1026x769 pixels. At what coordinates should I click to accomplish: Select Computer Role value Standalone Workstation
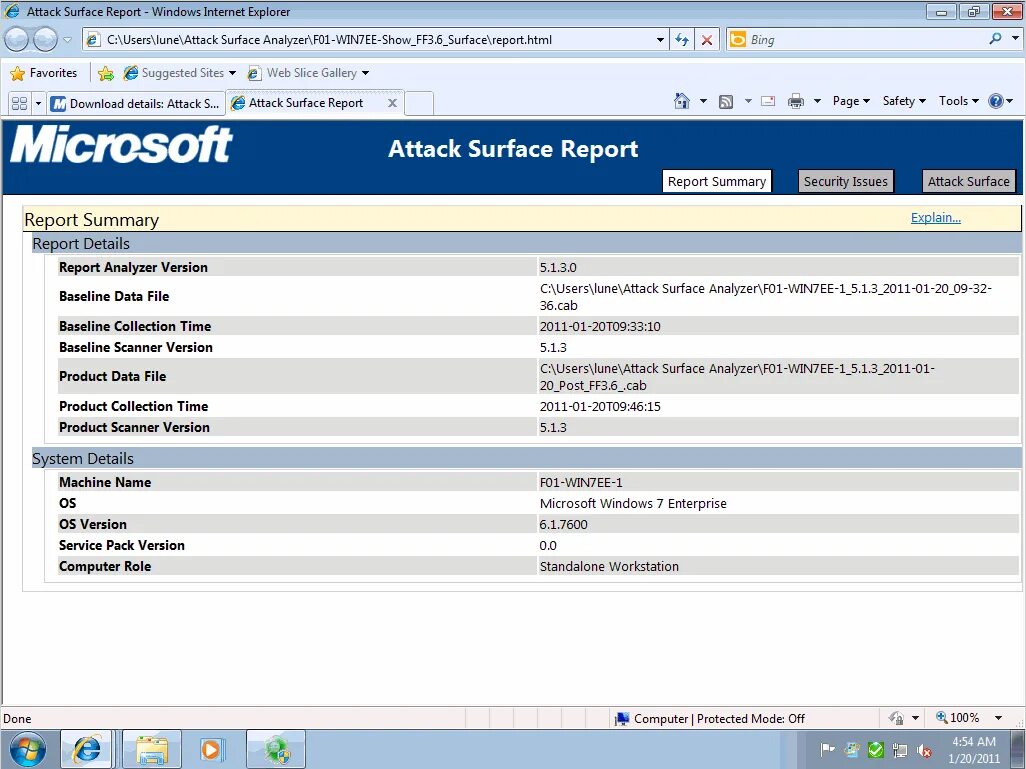coord(609,566)
